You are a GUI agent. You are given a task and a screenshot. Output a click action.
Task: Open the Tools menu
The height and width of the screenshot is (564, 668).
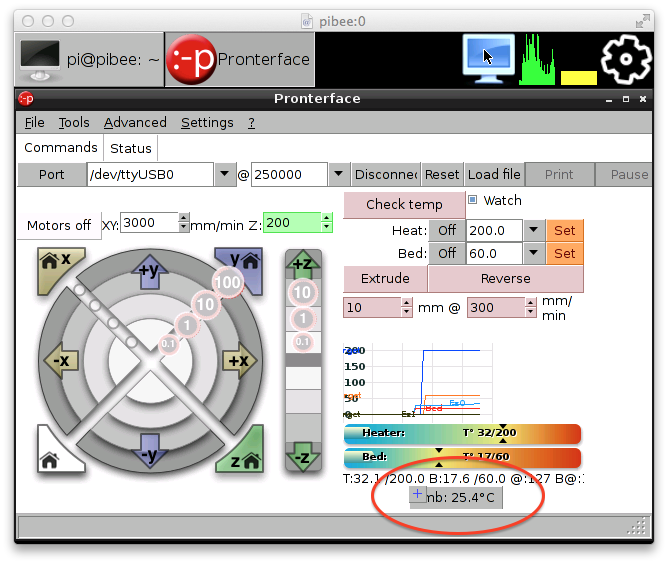pyautogui.click(x=74, y=123)
